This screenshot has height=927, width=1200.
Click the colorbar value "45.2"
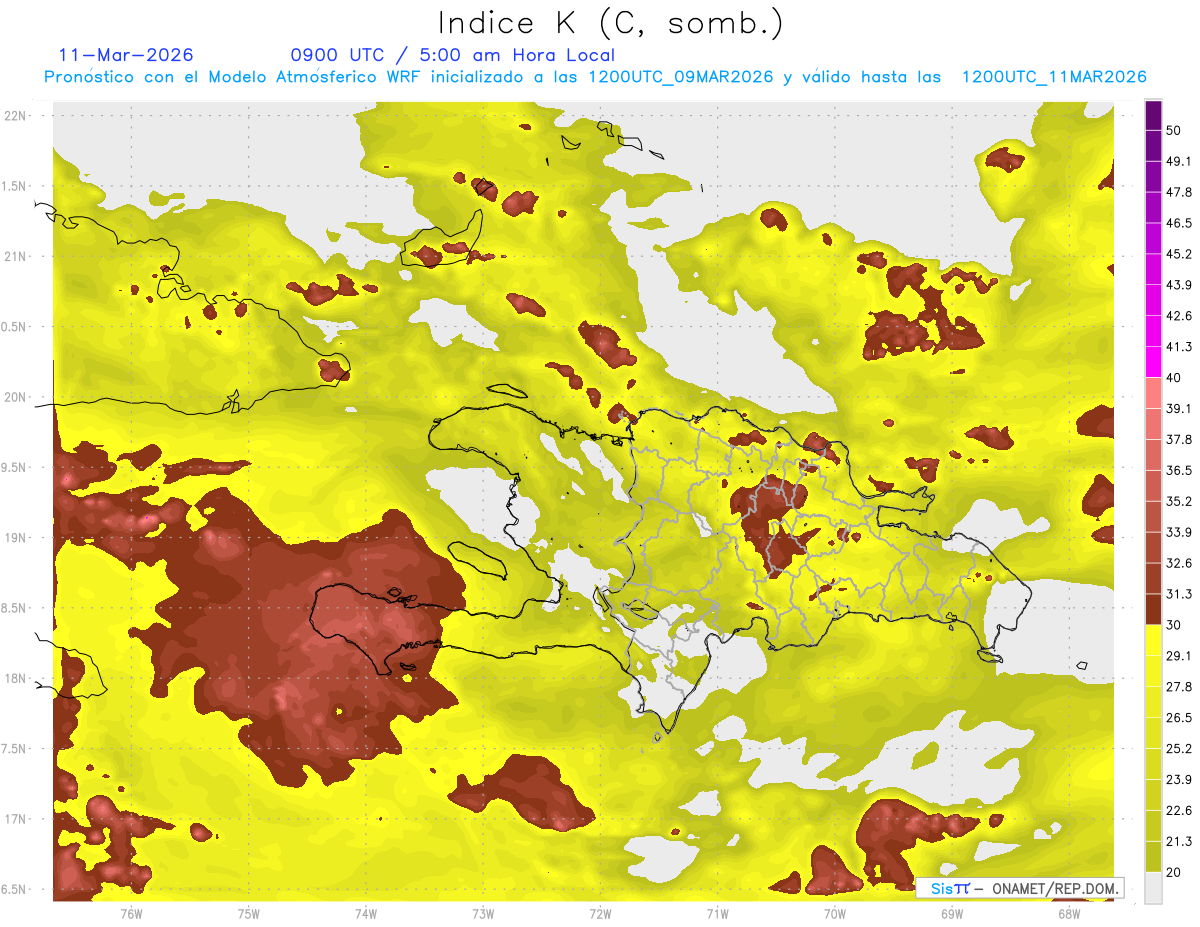(x=1178, y=254)
